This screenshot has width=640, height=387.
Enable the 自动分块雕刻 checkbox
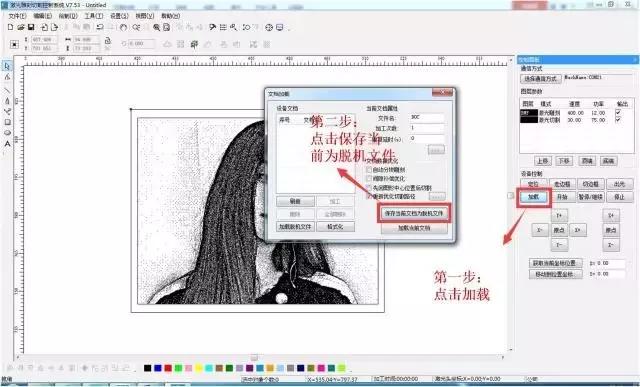pos(369,169)
